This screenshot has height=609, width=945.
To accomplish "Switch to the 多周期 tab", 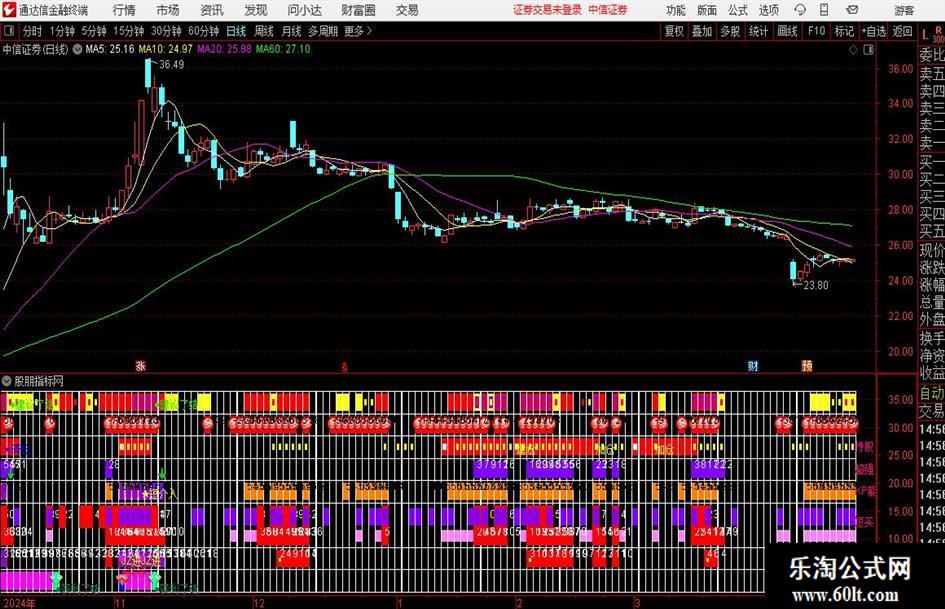I will tap(323, 31).
